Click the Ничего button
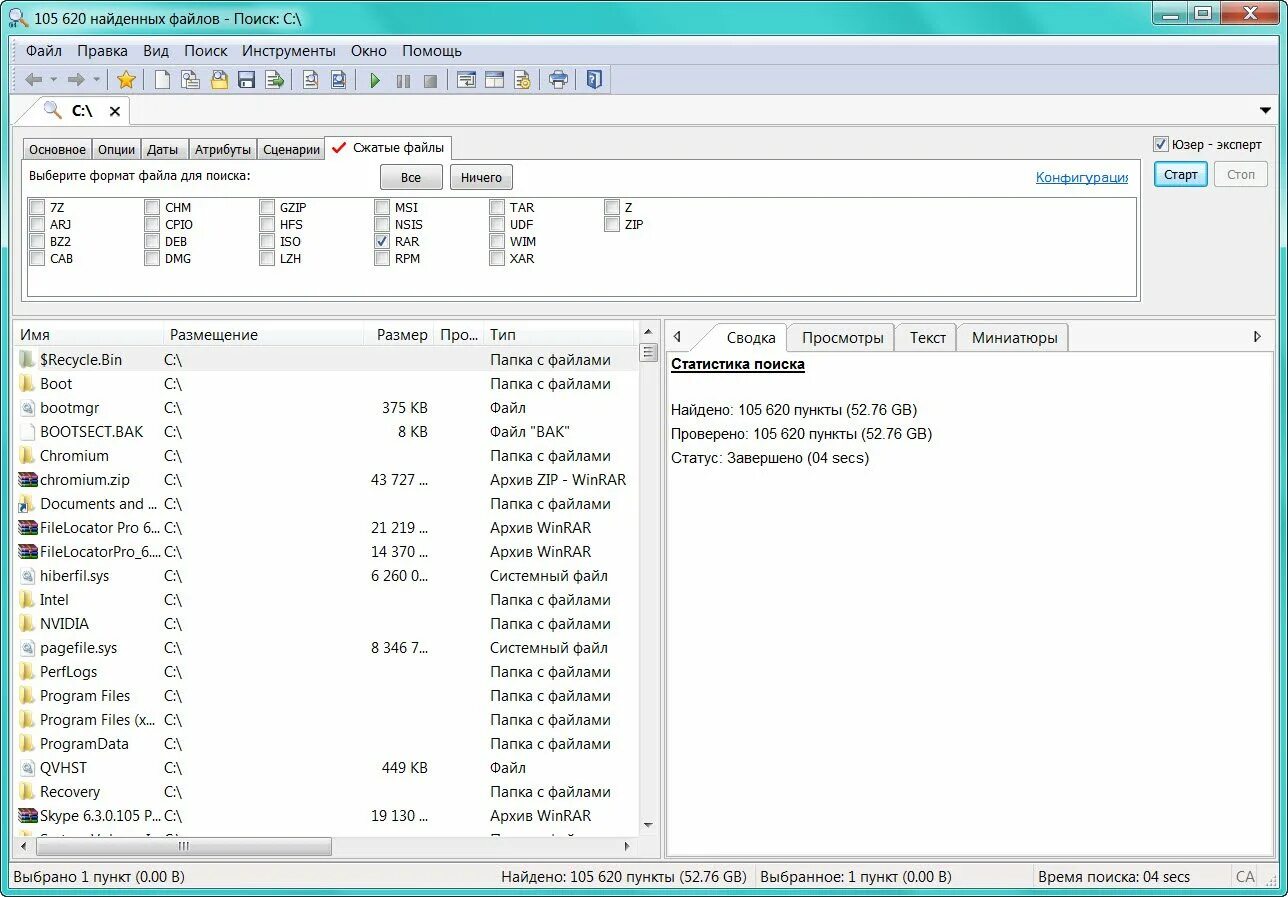1288x897 pixels. click(x=482, y=177)
